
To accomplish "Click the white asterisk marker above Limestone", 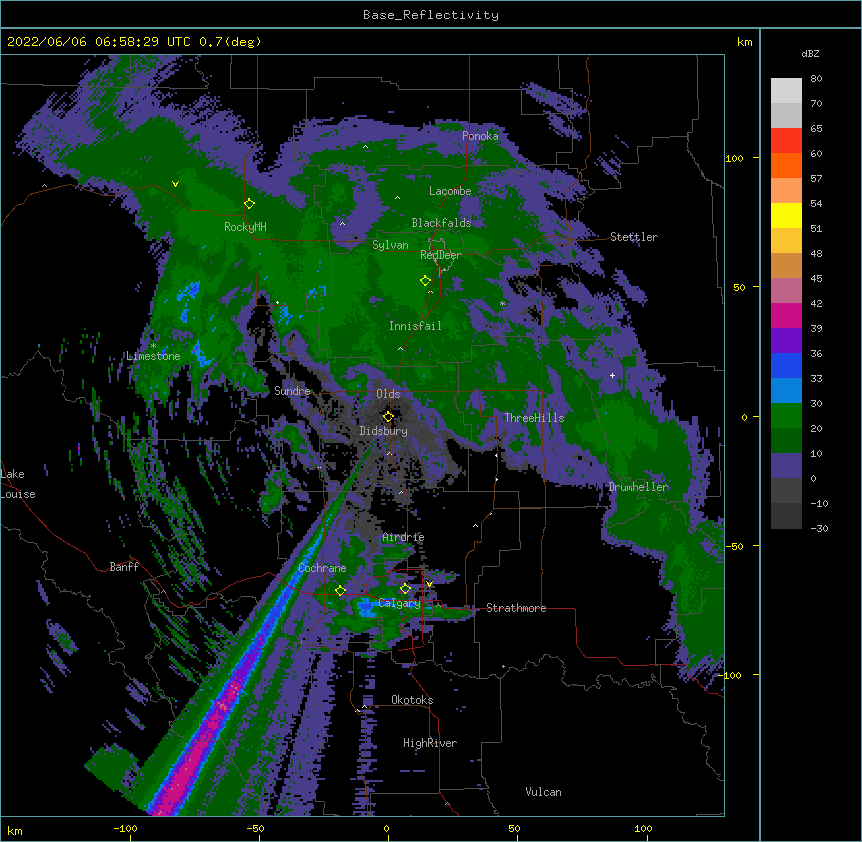I will (x=153, y=346).
